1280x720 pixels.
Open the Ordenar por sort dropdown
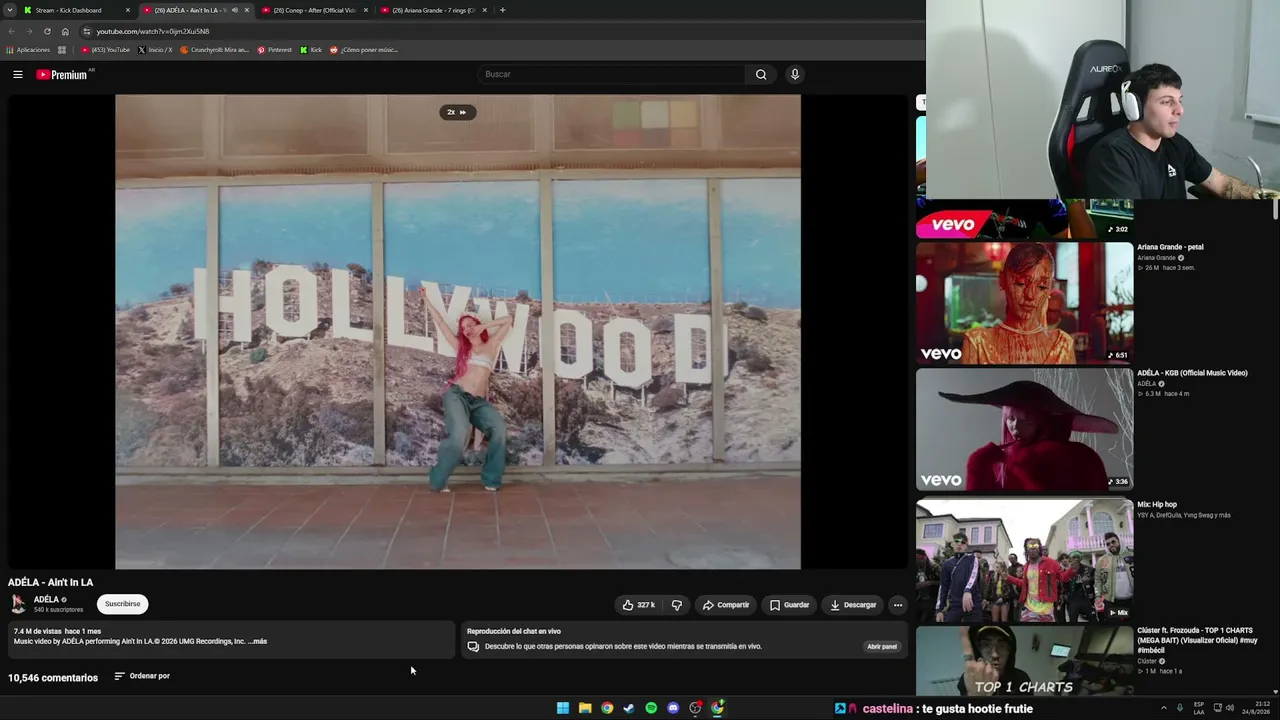point(142,676)
